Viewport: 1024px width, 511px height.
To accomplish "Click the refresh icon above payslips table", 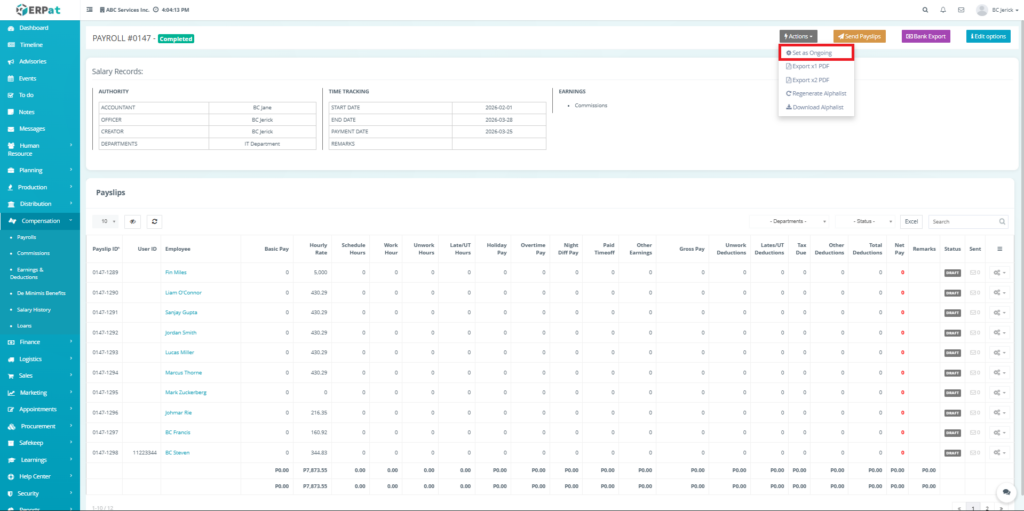I will pos(155,221).
